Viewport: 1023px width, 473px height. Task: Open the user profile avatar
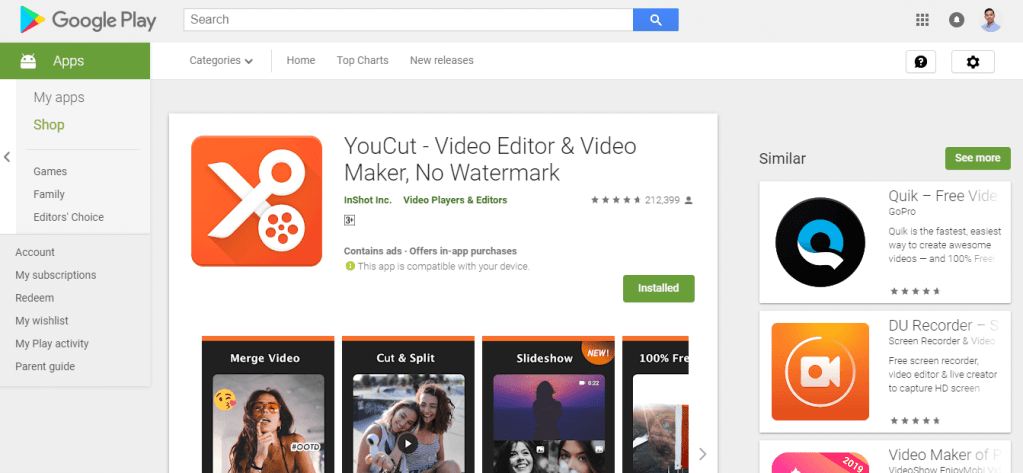click(990, 20)
